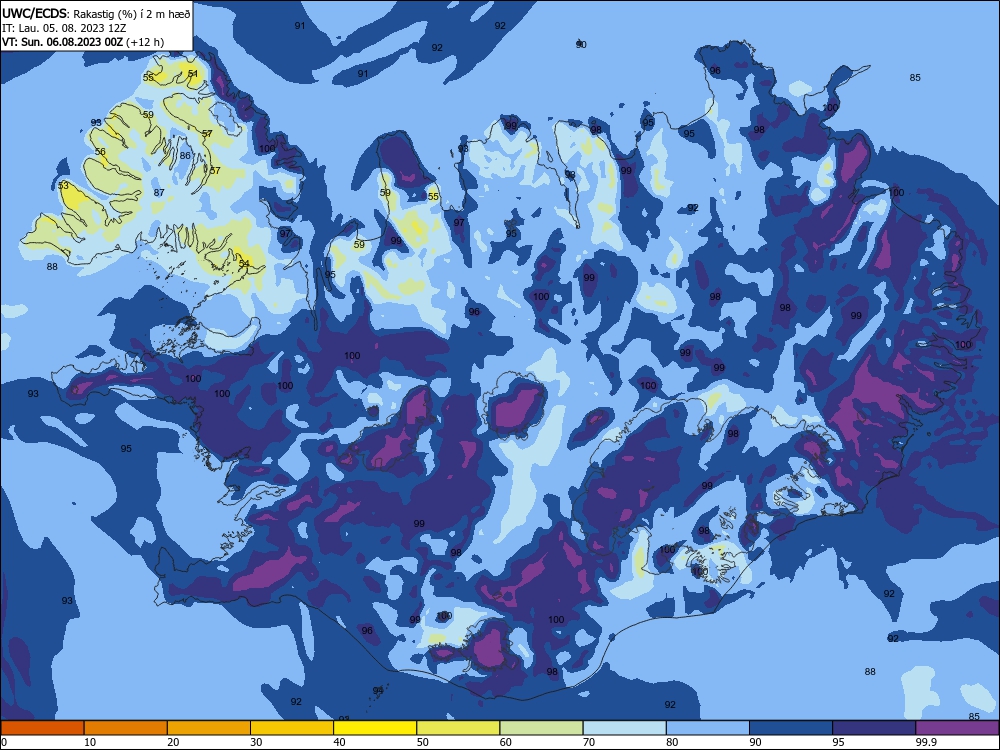Click the '0' color scale label
The image size is (1000, 750).
pyautogui.click(x=4, y=742)
